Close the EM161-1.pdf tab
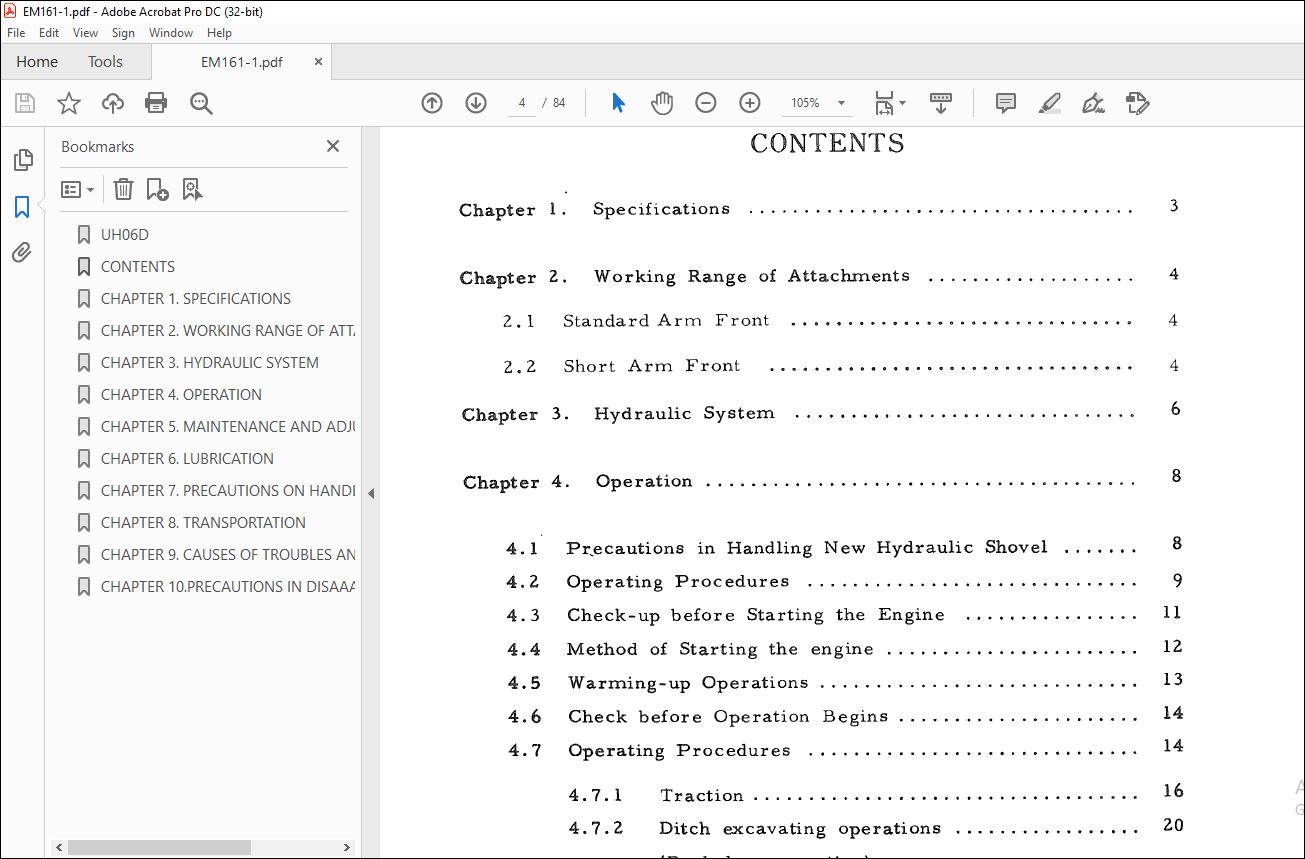The width and height of the screenshot is (1305, 859). click(318, 62)
